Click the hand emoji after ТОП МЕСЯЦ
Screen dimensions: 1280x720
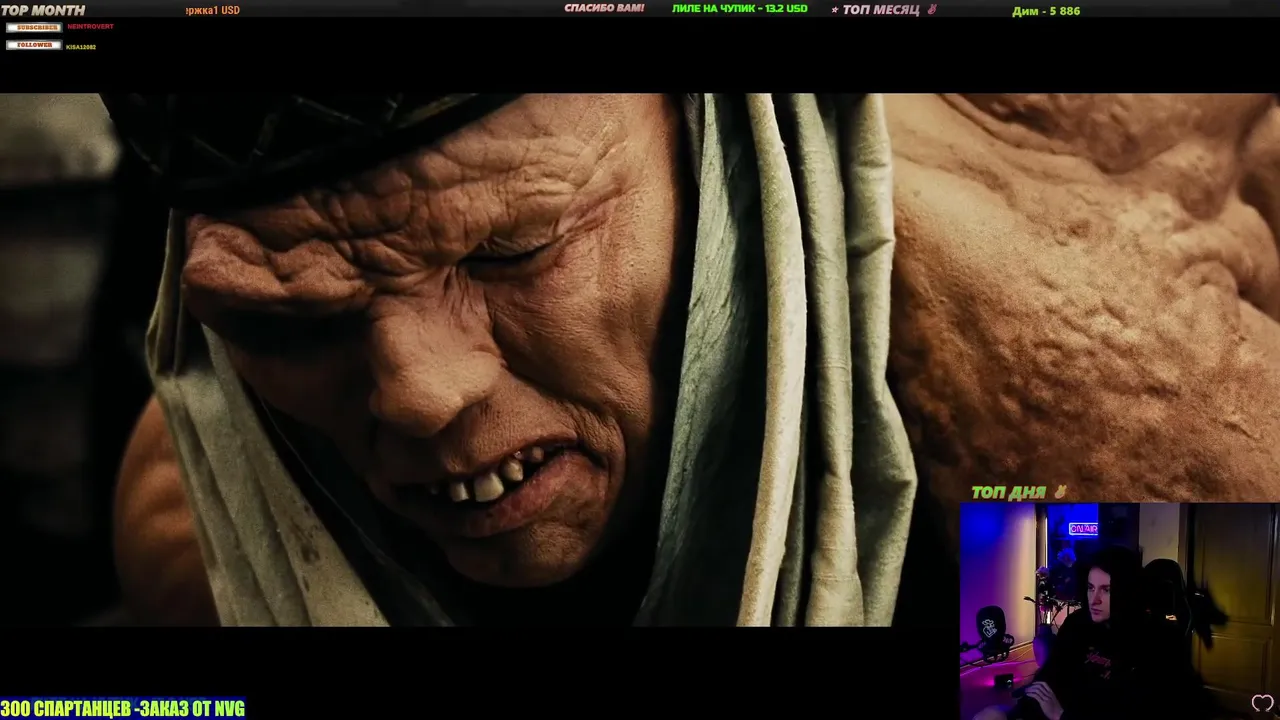(932, 9)
